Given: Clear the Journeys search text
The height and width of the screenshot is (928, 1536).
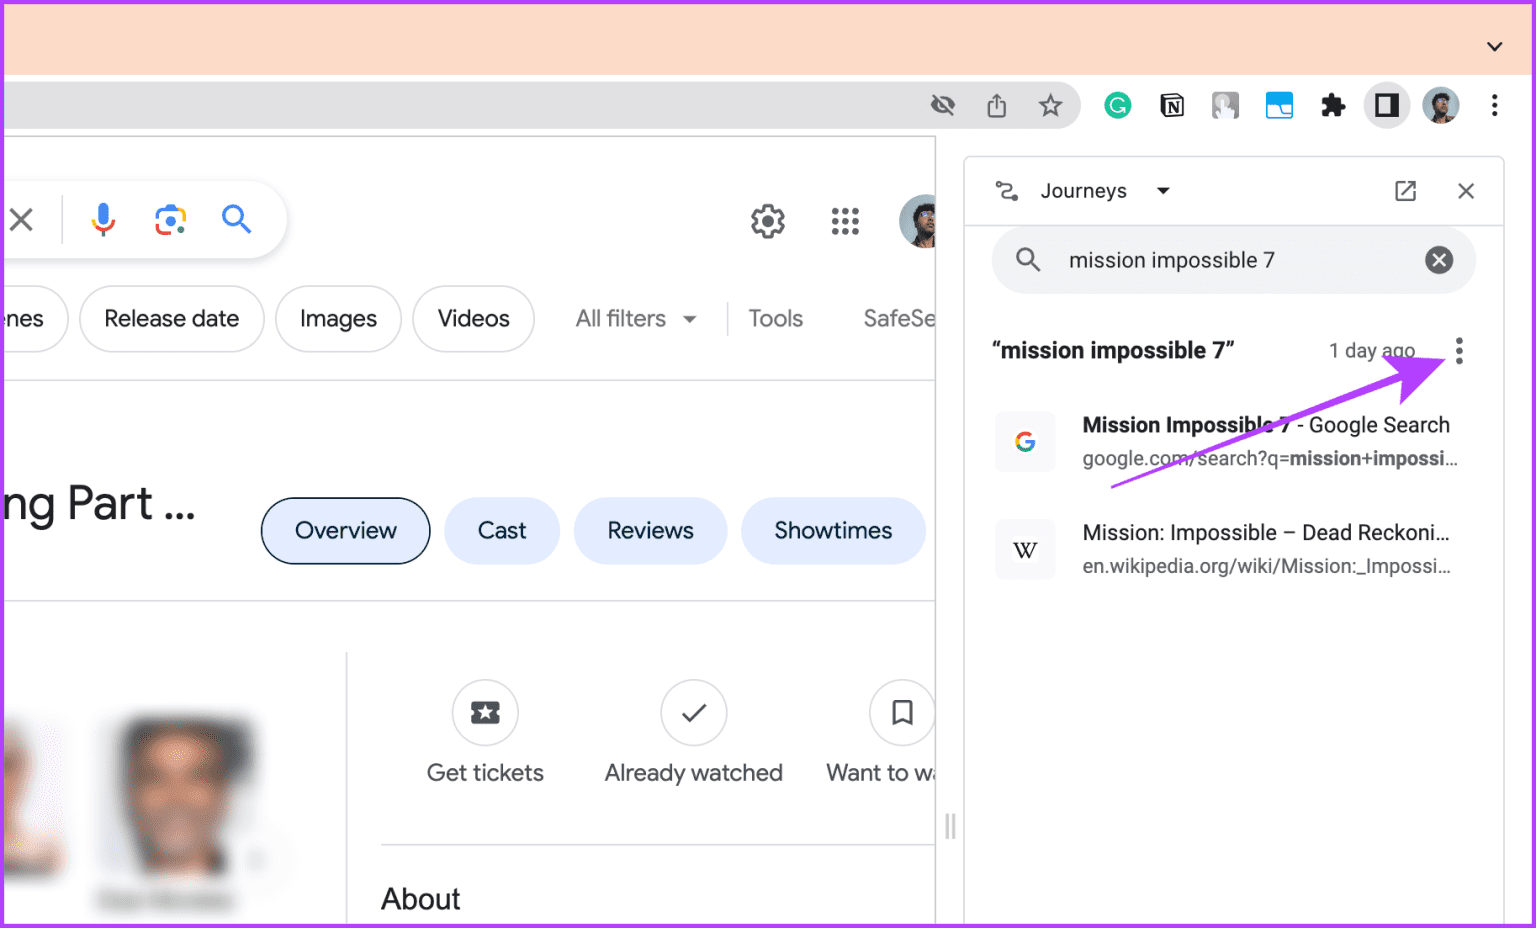Looking at the screenshot, I should (1439, 260).
